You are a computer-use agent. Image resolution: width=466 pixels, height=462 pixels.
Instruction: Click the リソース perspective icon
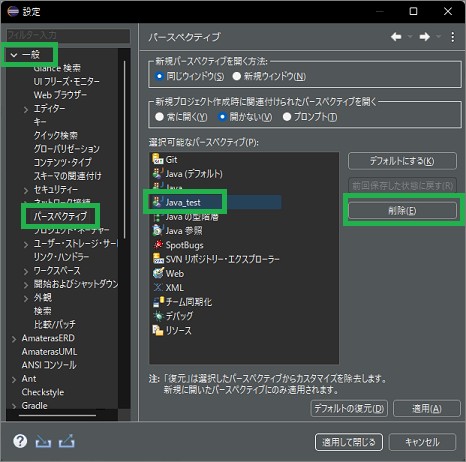click(x=157, y=330)
